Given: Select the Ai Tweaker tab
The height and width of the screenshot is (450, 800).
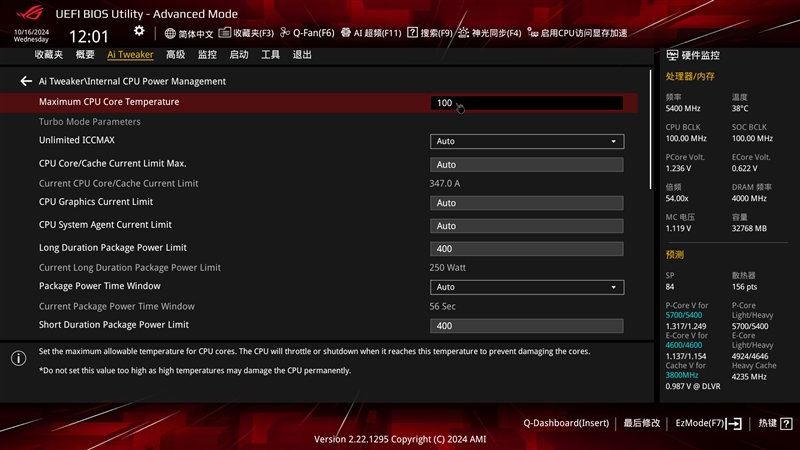Looking at the screenshot, I should [x=130, y=55].
